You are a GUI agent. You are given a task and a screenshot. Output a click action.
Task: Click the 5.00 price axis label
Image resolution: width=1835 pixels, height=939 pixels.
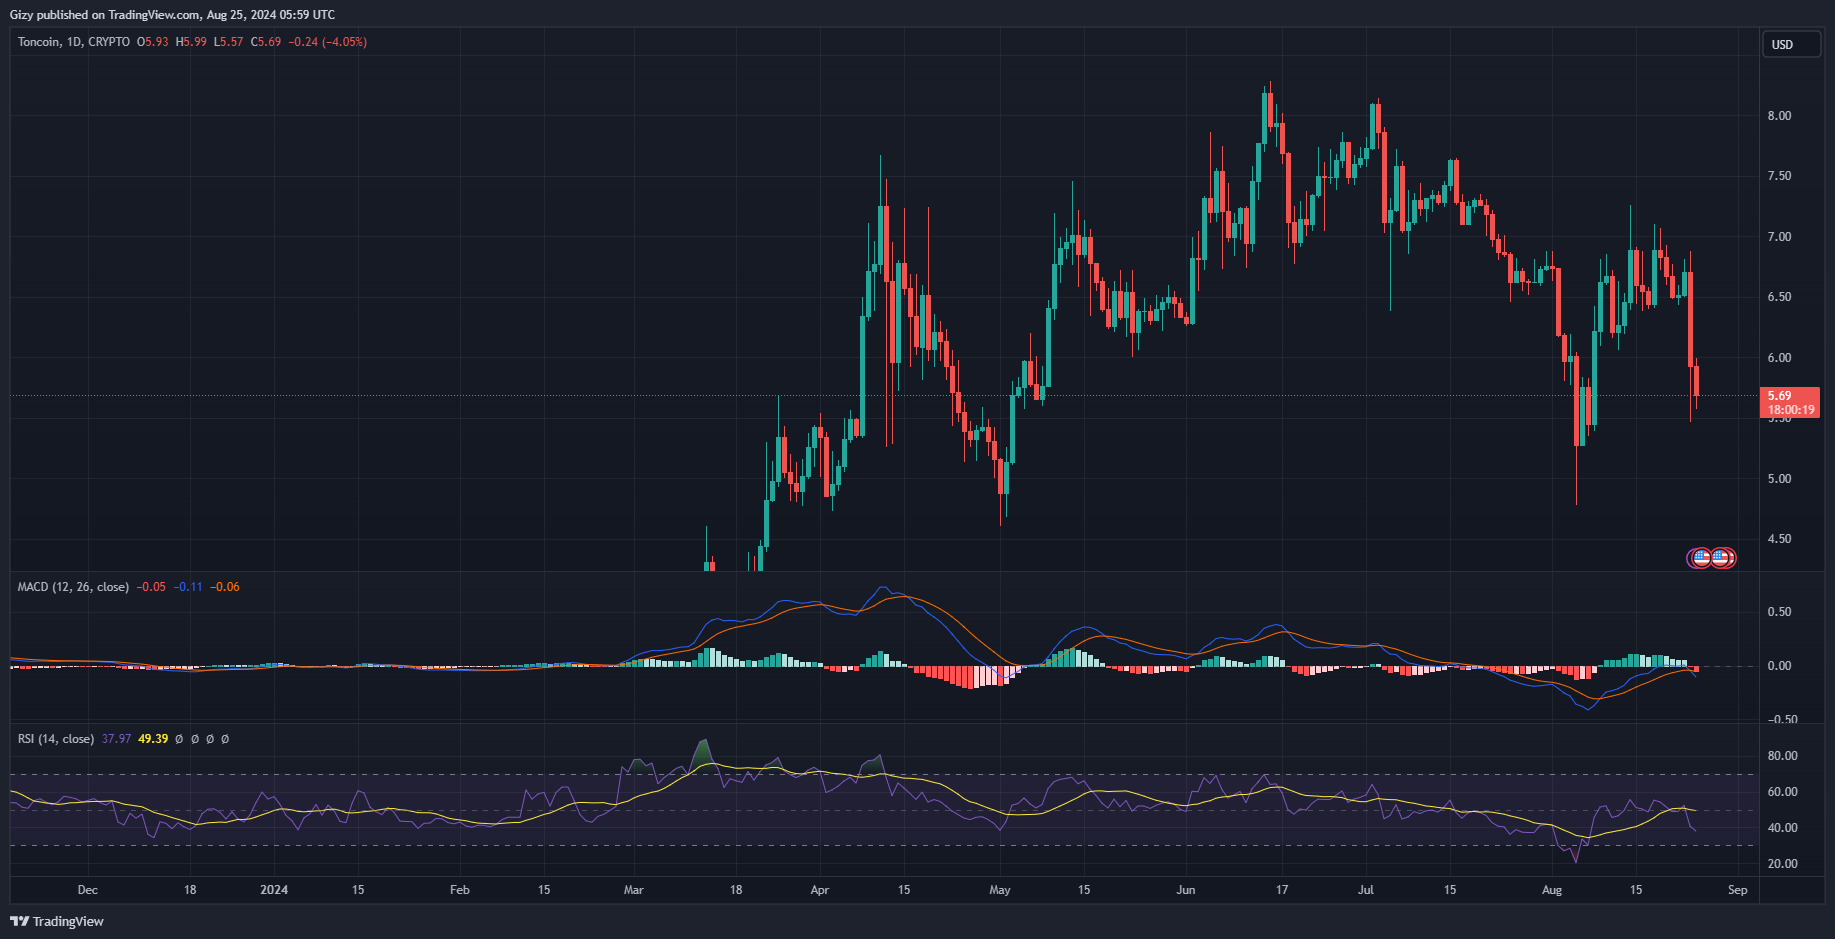pyautogui.click(x=1779, y=479)
